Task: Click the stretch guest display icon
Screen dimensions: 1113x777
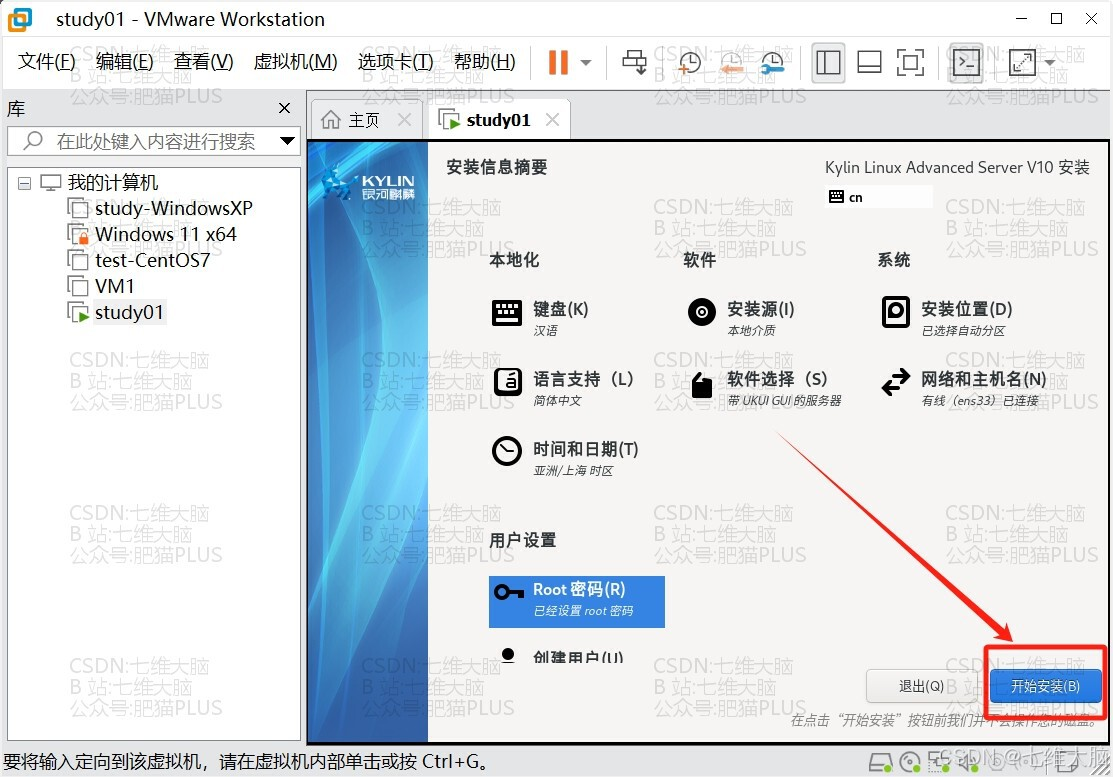Action: [x=1021, y=62]
